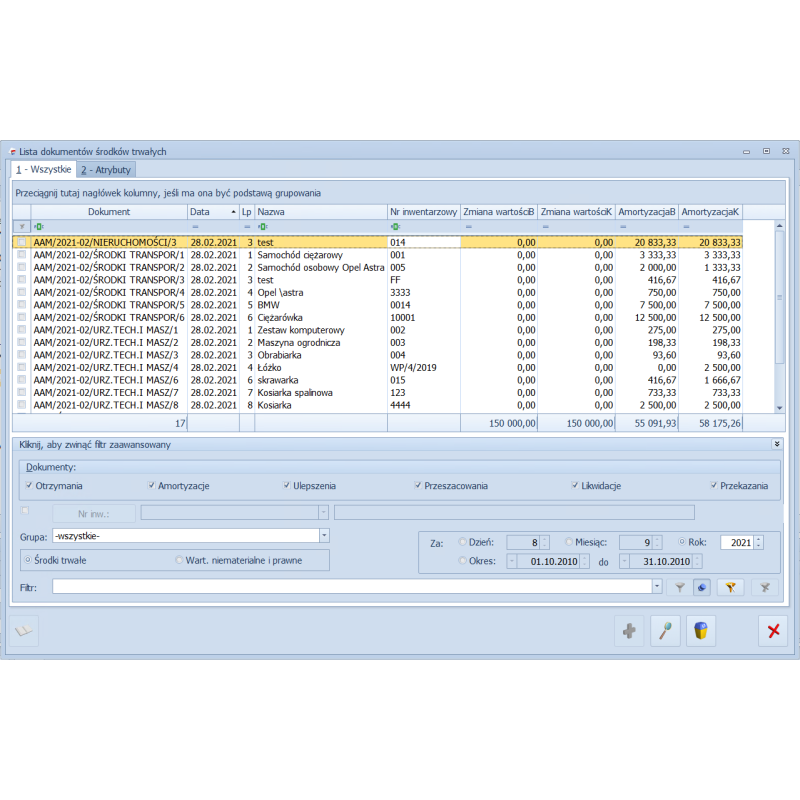Expand the Filtr combo box dropdown
This screenshot has height=800, width=800.
656,587
